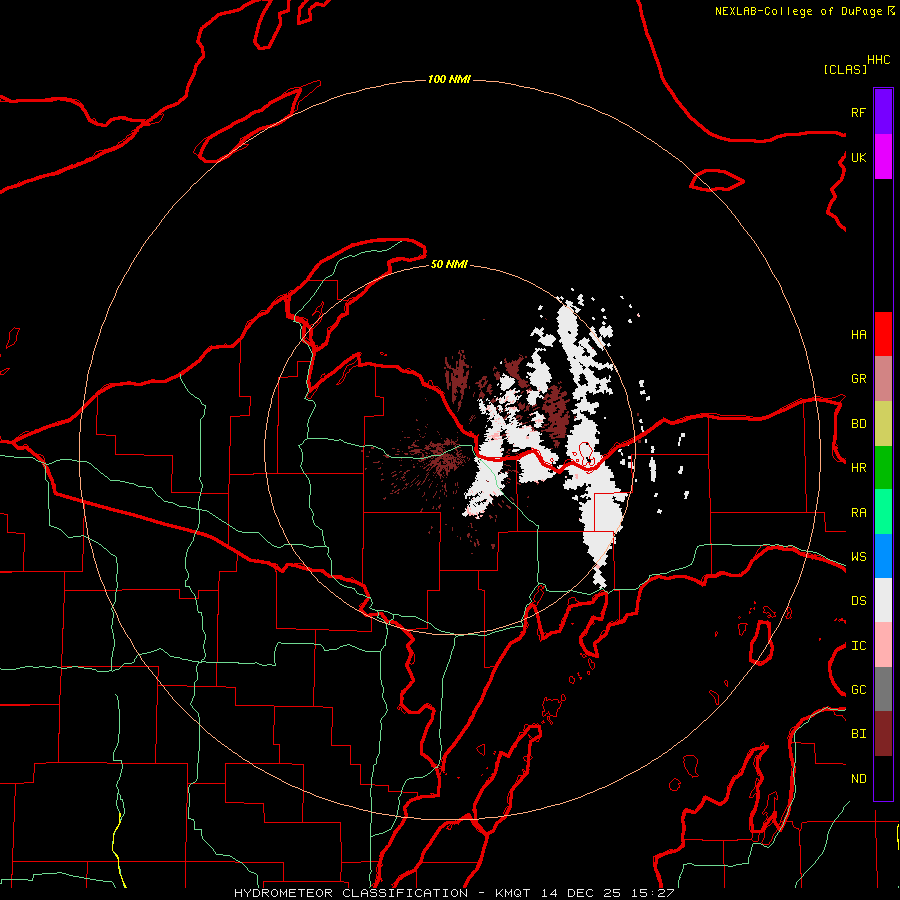Click the "WS" legend label

tap(858, 557)
